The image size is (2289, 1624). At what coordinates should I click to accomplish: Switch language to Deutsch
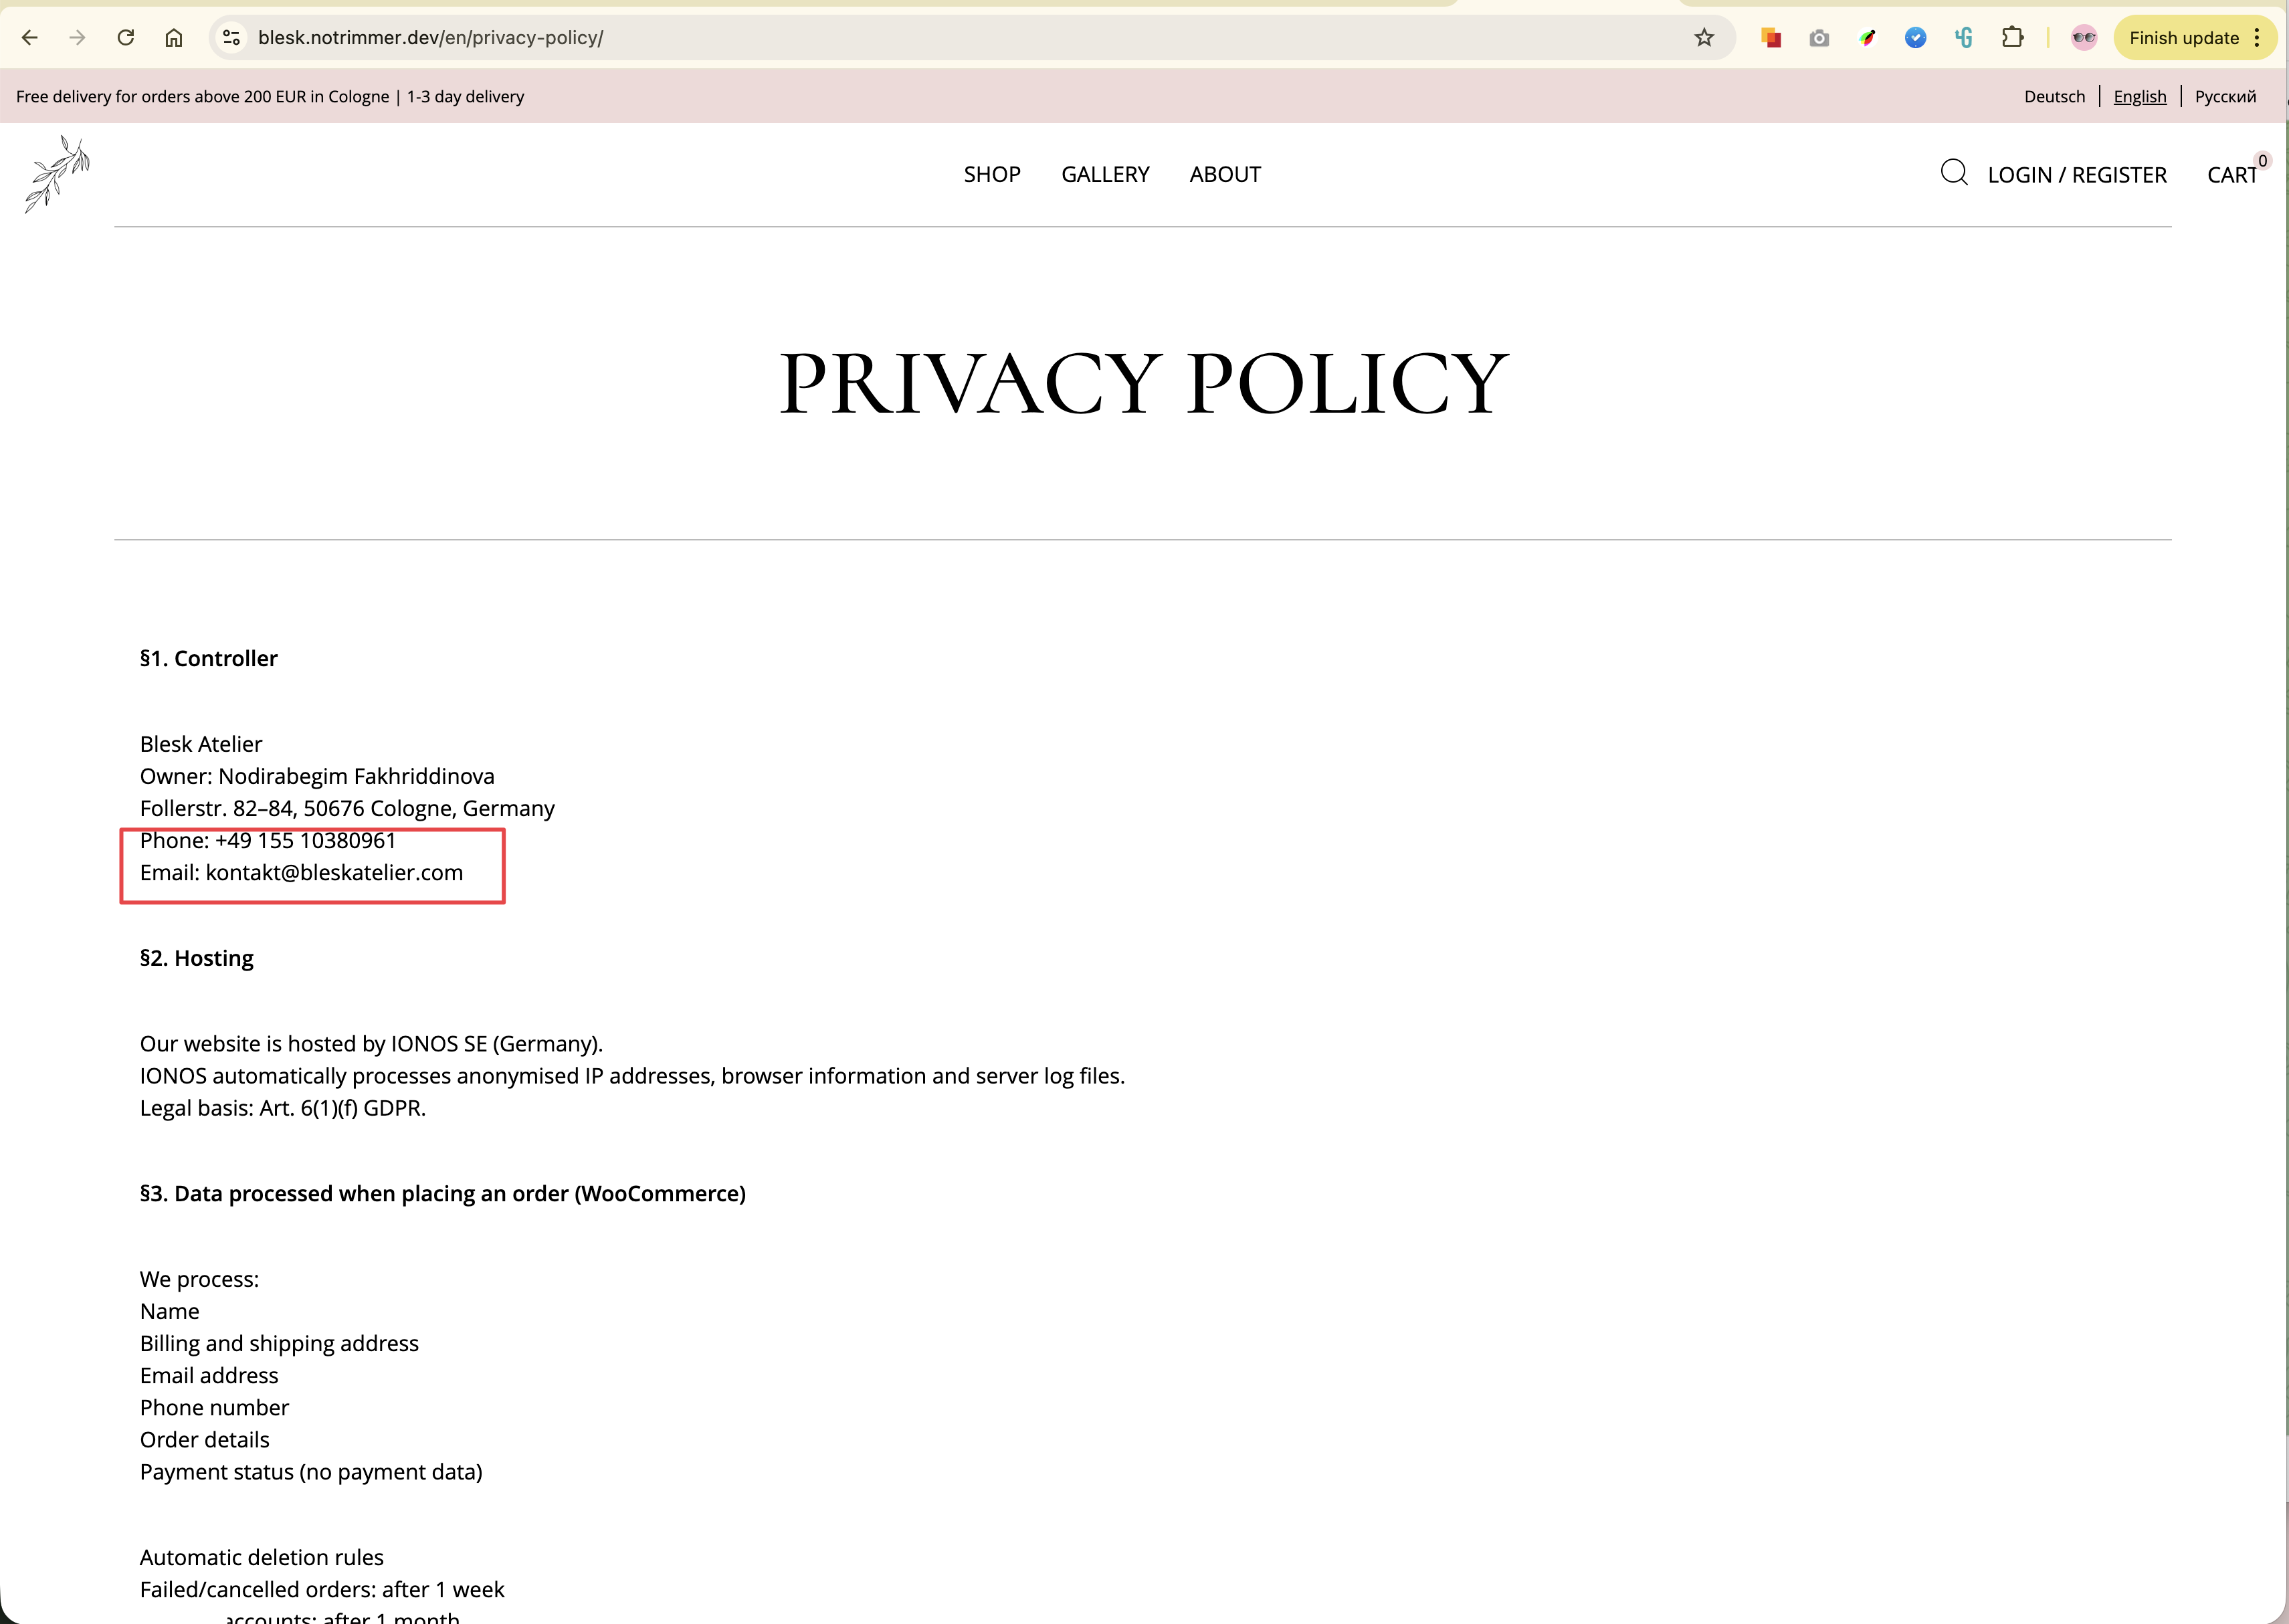pos(2054,97)
